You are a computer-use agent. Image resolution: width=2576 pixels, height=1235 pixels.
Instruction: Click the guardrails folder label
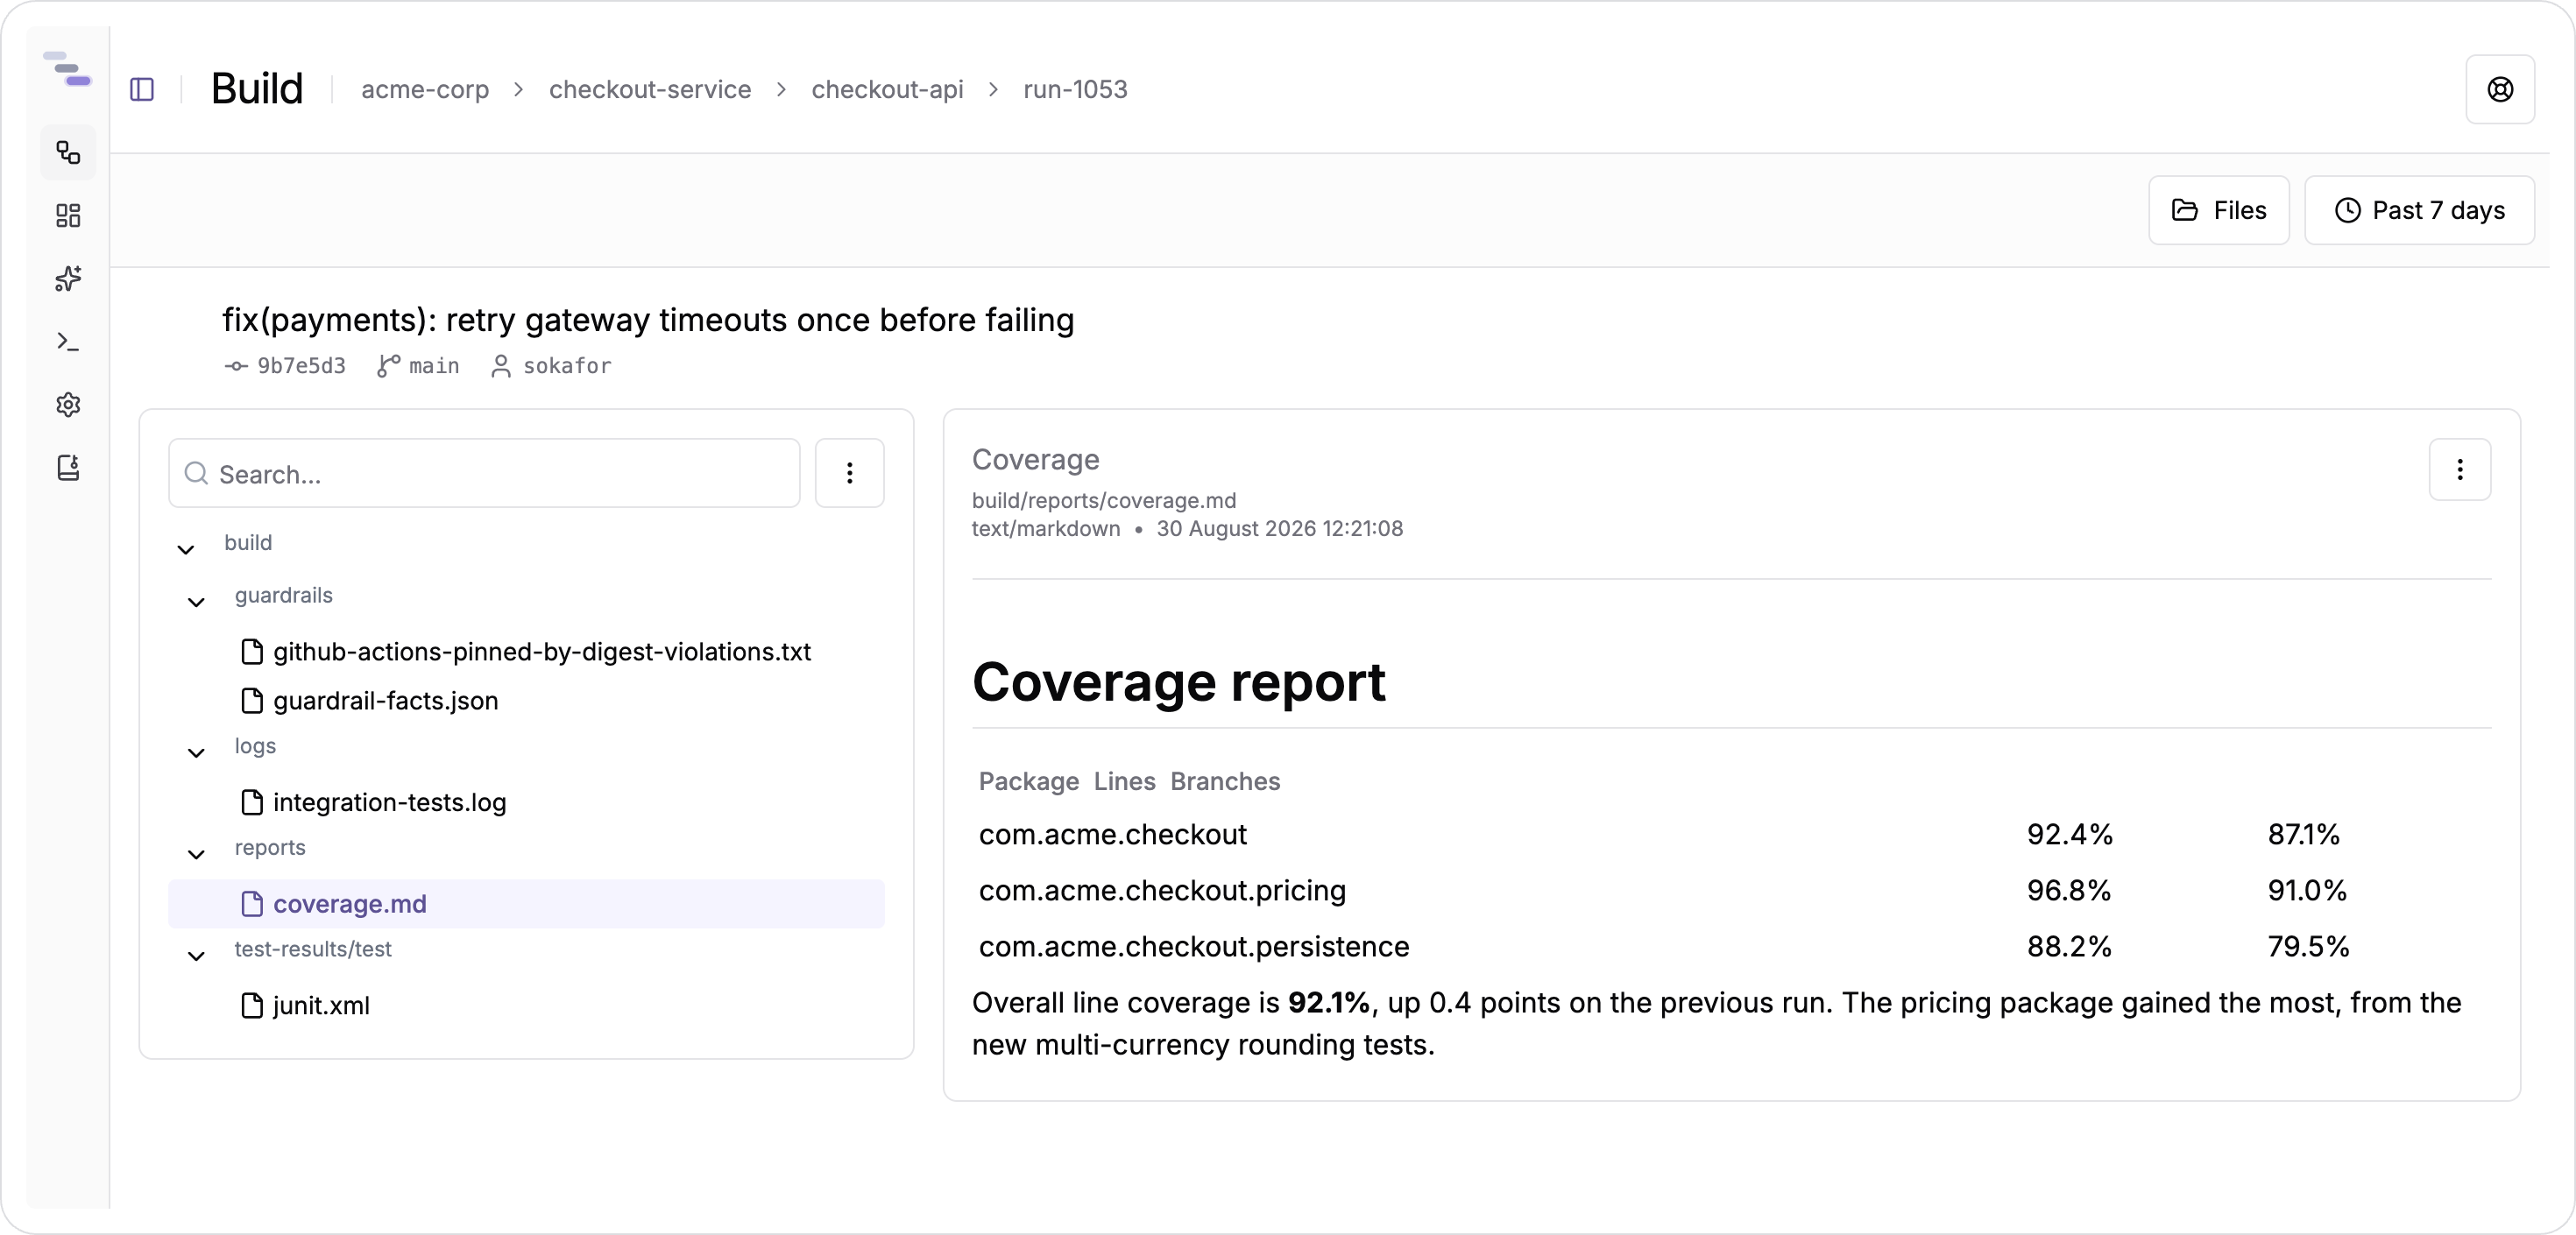pos(284,596)
